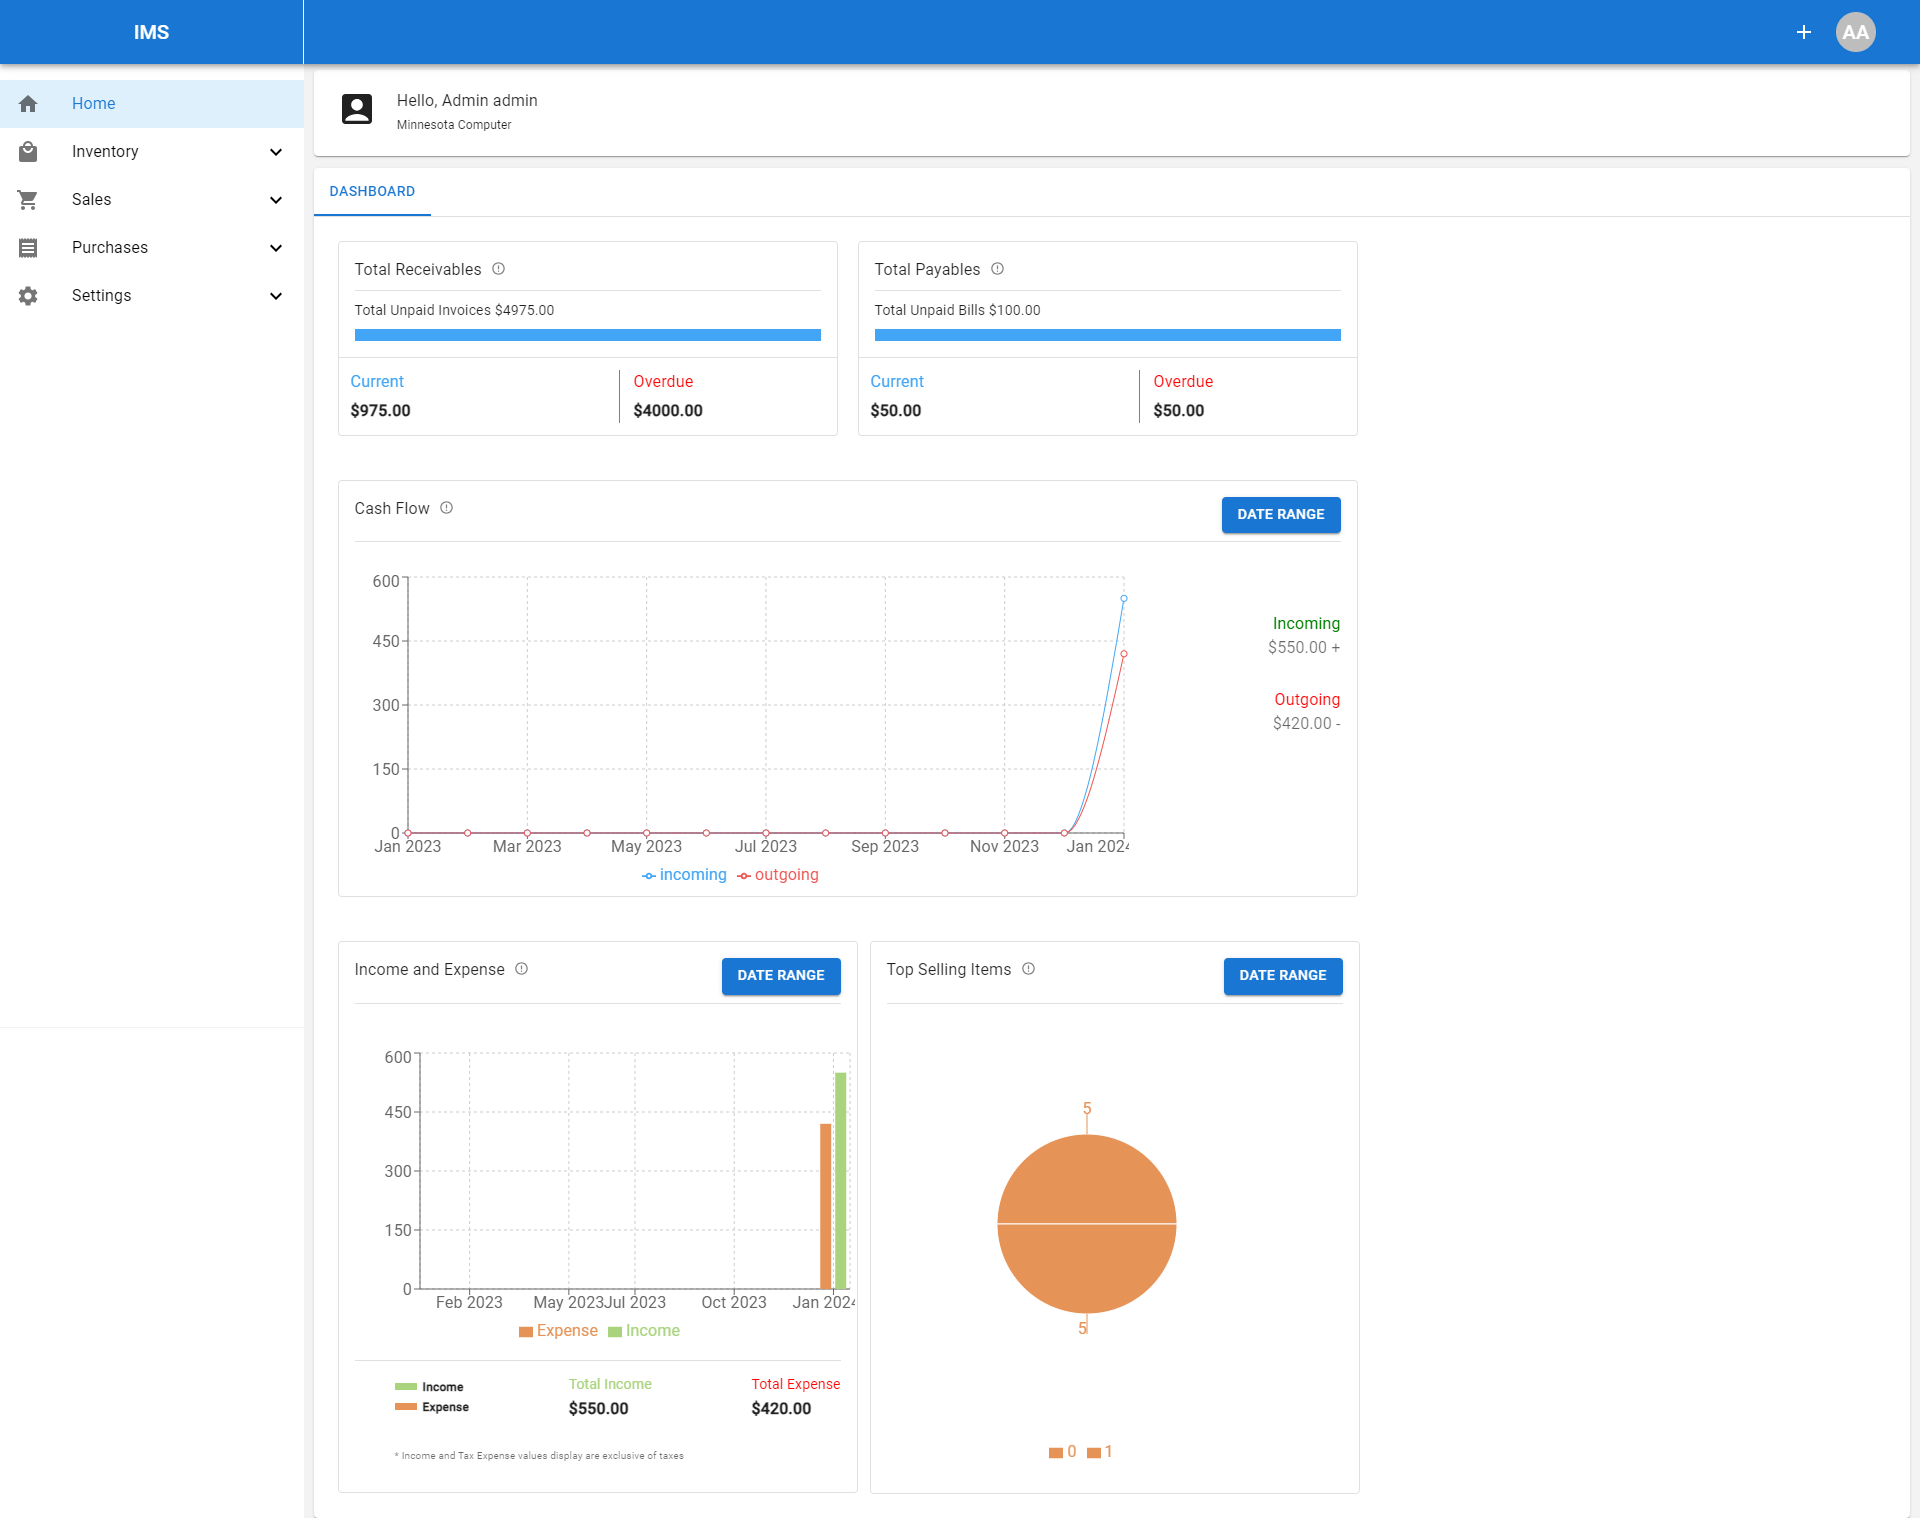The height and width of the screenshot is (1528, 1920).
Task: Click the Sales shopping cart icon
Action: coord(28,200)
